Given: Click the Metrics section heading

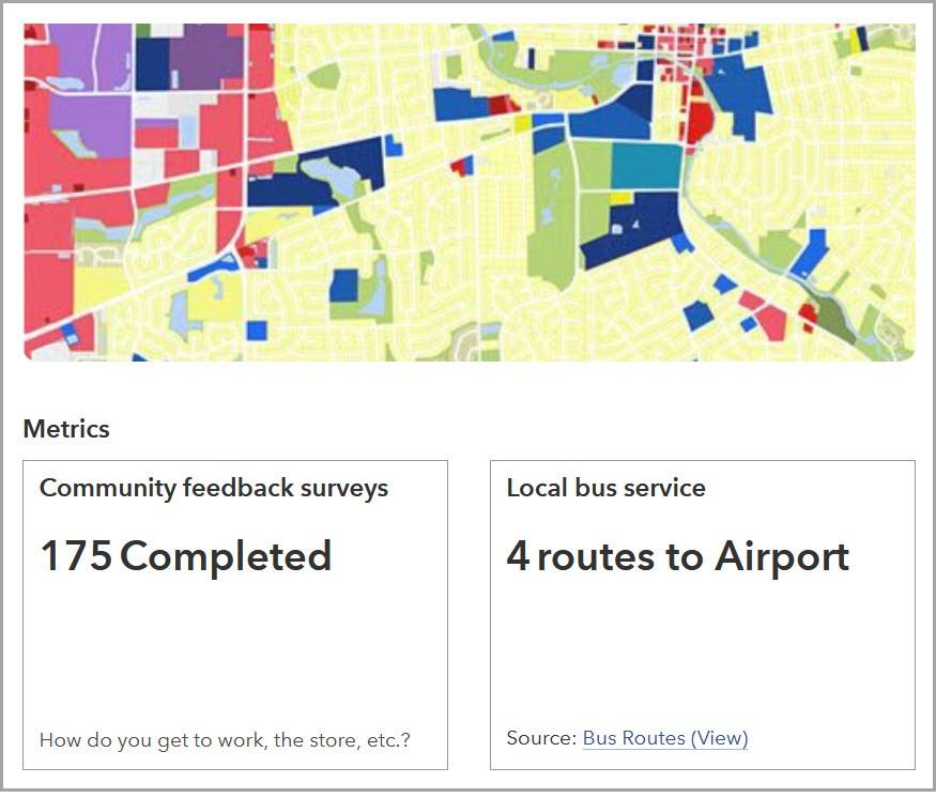Looking at the screenshot, I should 66,429.
